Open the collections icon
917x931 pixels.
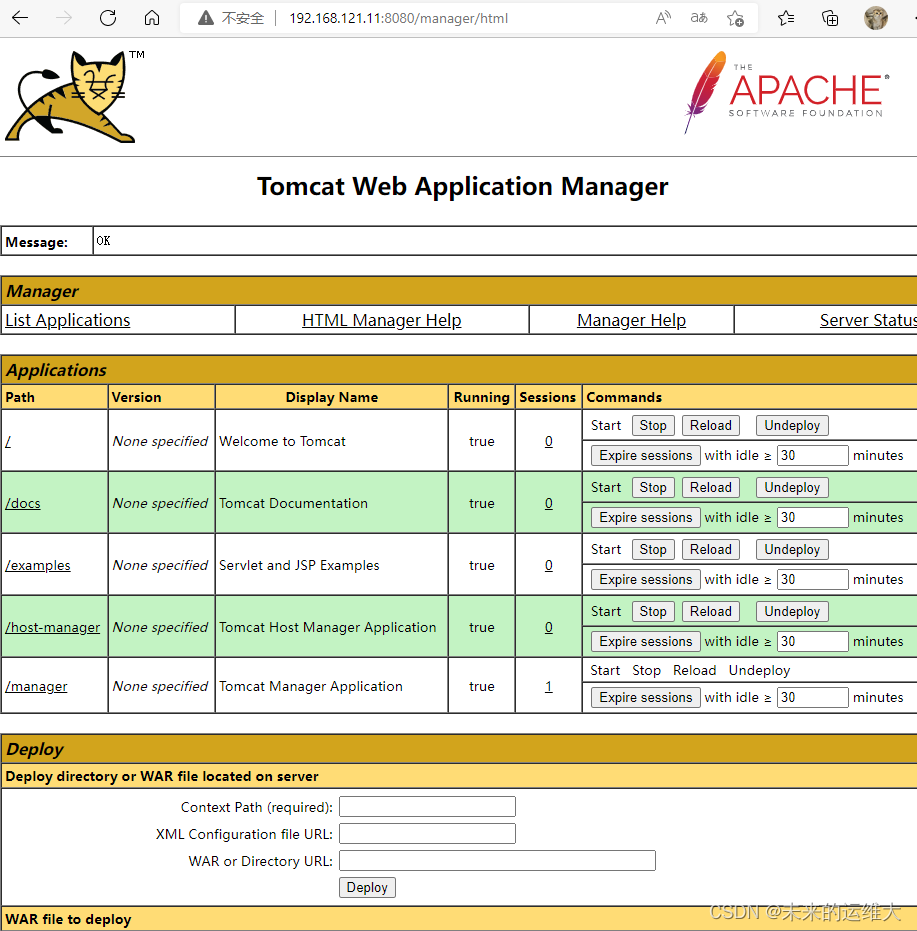[x=830, y=18]
